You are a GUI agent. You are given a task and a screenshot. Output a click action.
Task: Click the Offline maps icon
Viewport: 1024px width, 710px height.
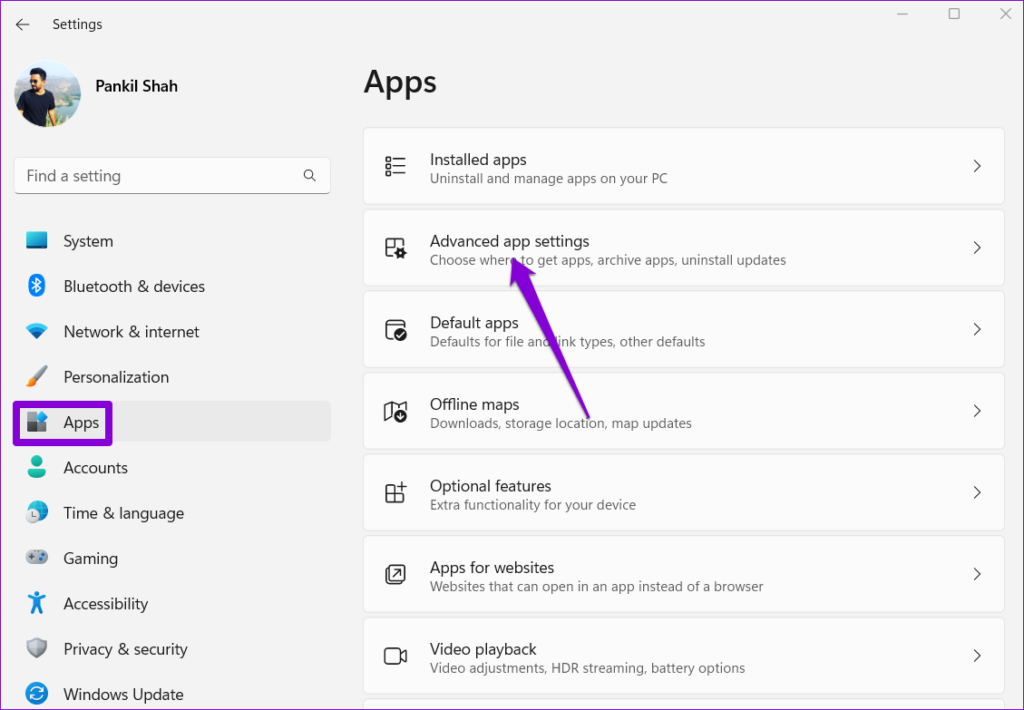click(397, 411)
